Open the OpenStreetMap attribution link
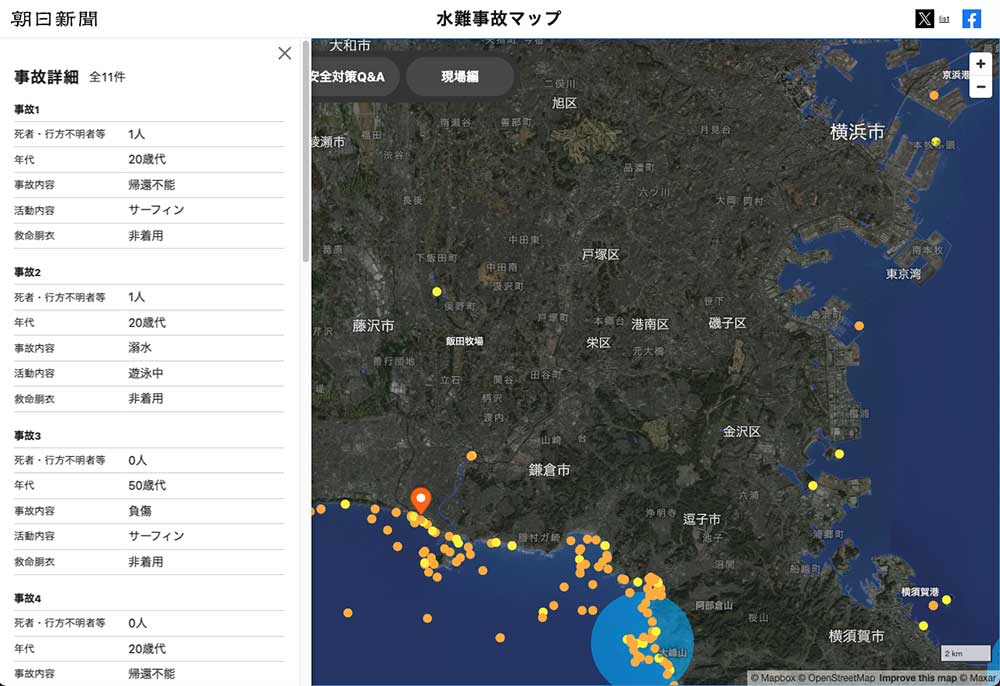 (837, 678)
